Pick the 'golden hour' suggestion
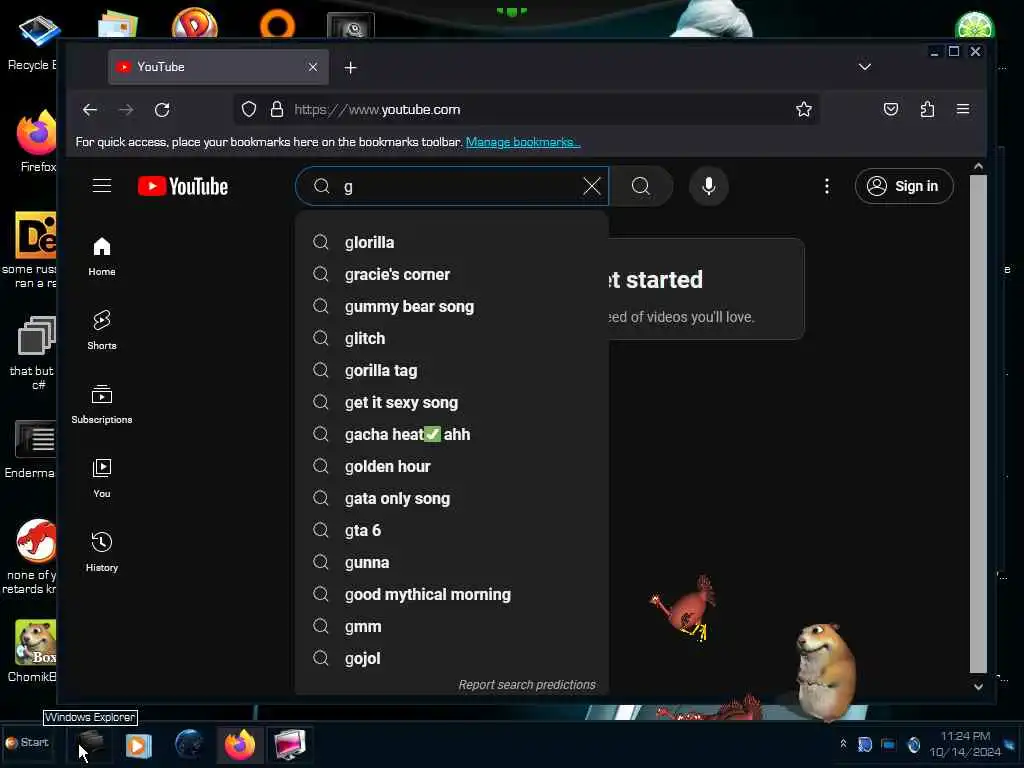The image size is (1024, 768). click(x=452, y=466)
